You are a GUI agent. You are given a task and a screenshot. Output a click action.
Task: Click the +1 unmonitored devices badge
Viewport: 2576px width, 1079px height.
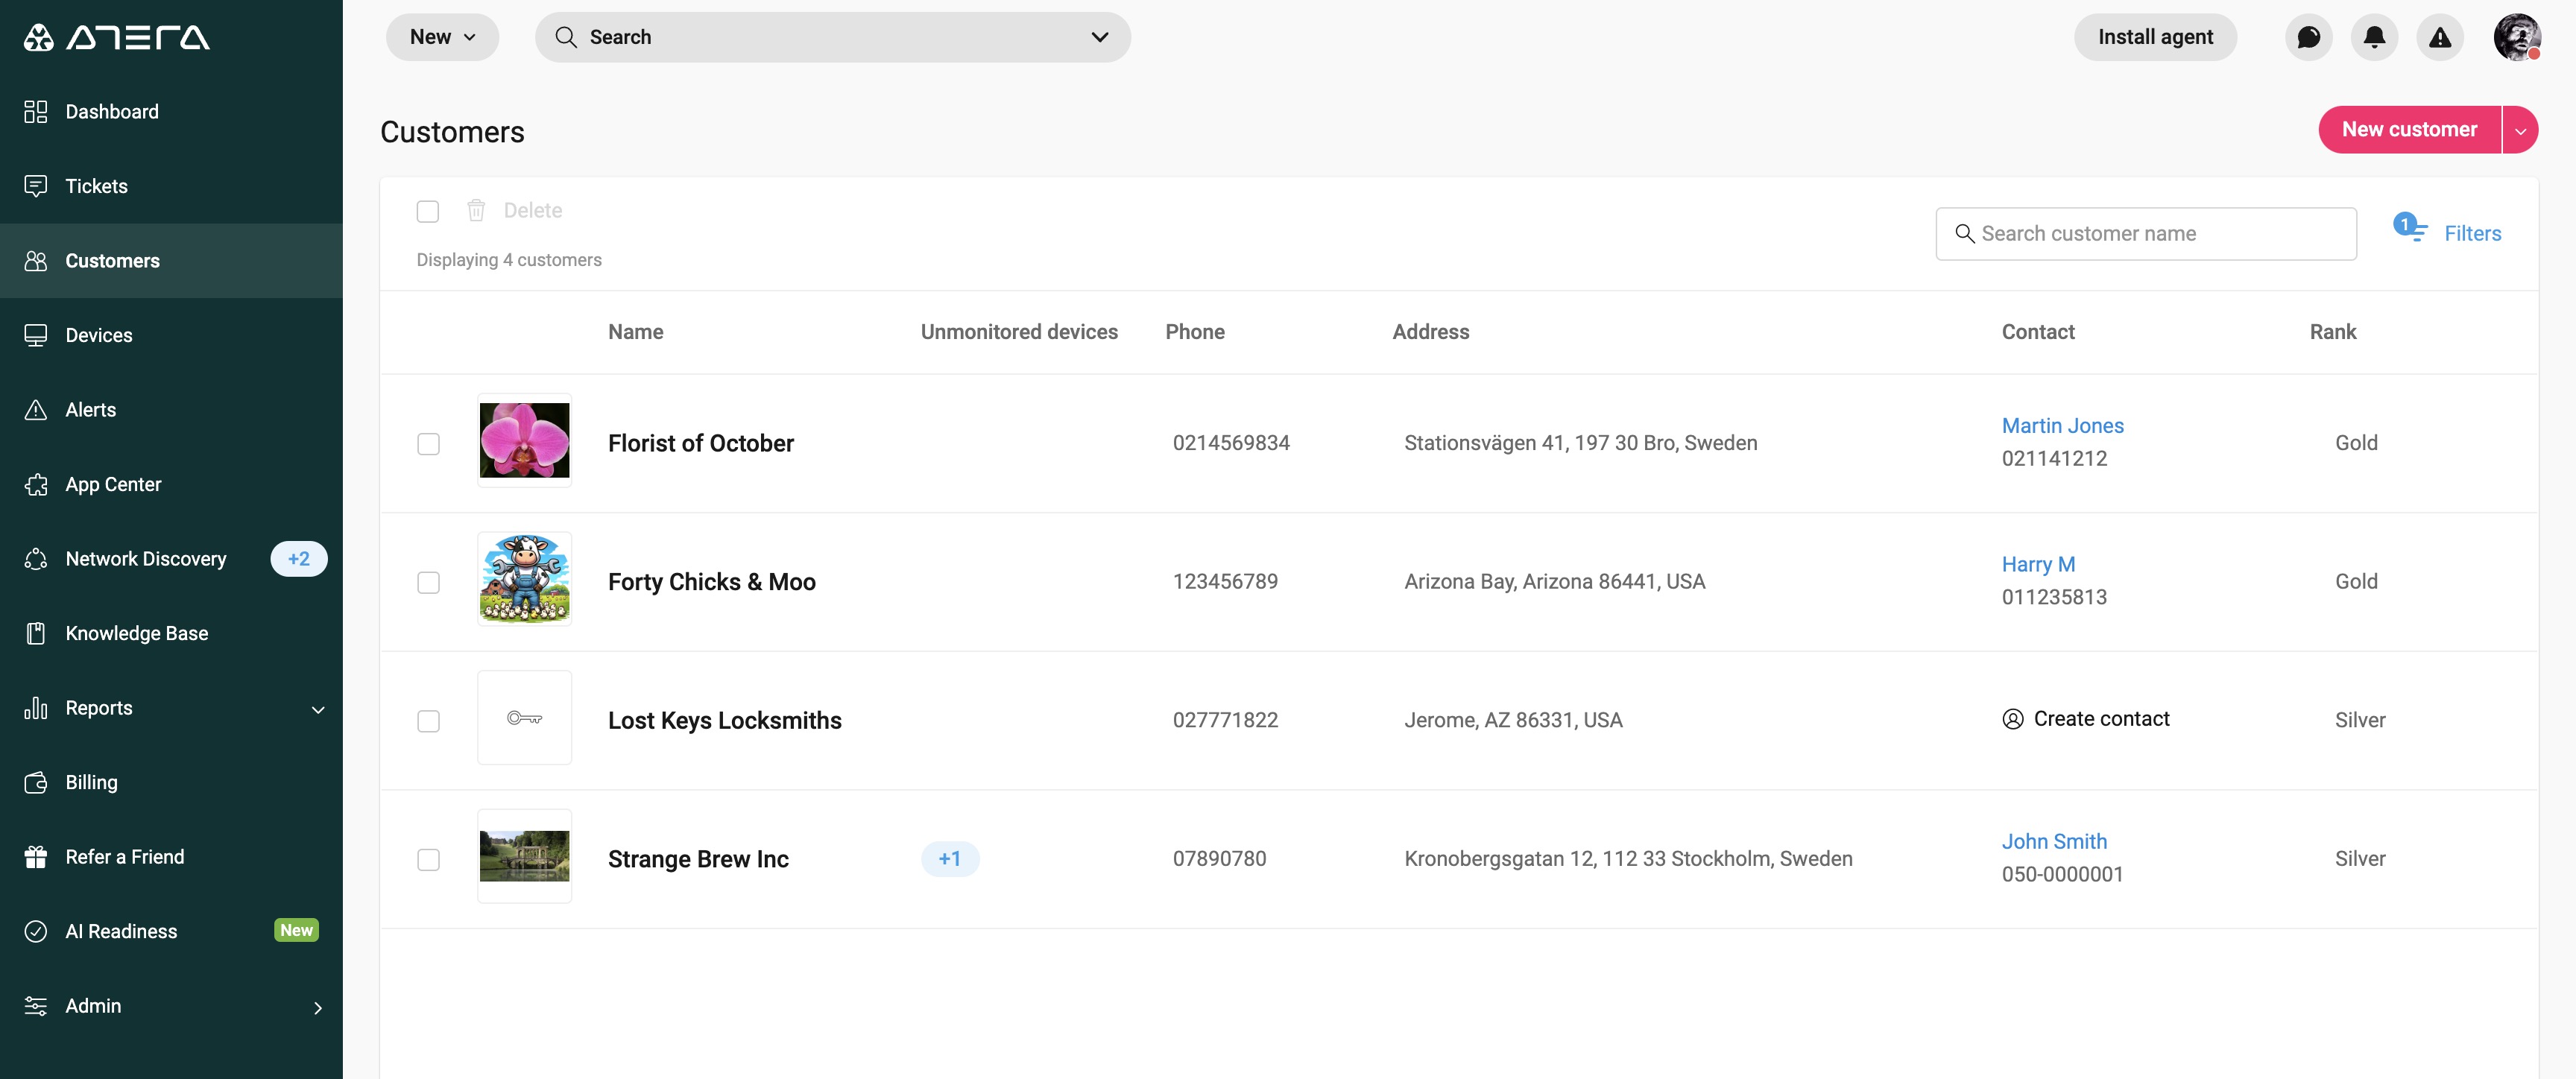[x=949, y=859]
